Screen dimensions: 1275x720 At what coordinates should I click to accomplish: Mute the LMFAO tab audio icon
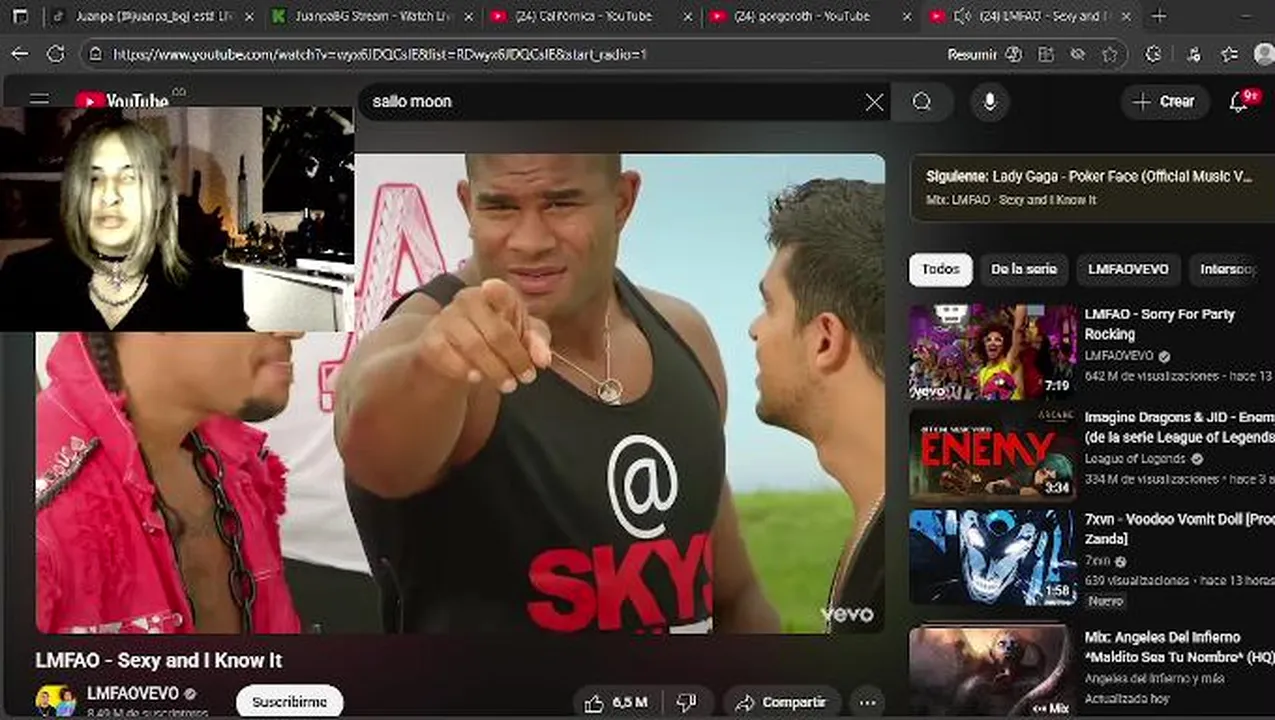pos(962,16)
